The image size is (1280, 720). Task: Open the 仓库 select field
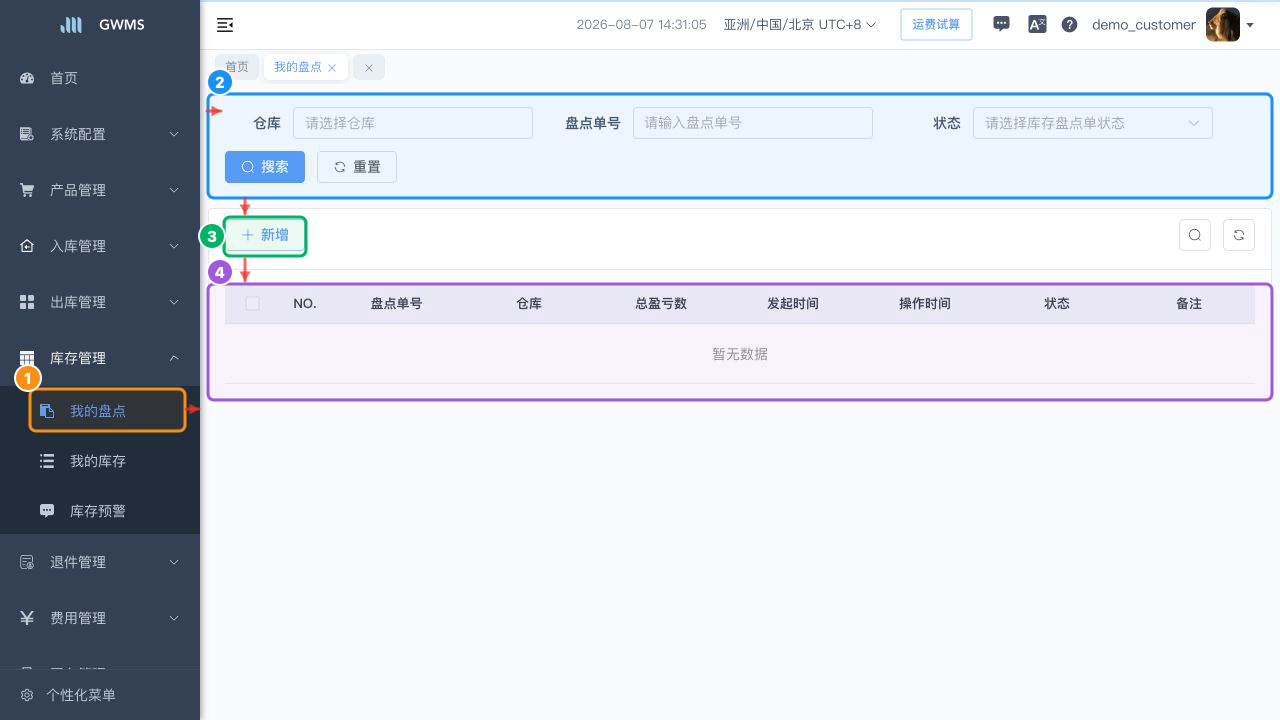tap(413, 123)
